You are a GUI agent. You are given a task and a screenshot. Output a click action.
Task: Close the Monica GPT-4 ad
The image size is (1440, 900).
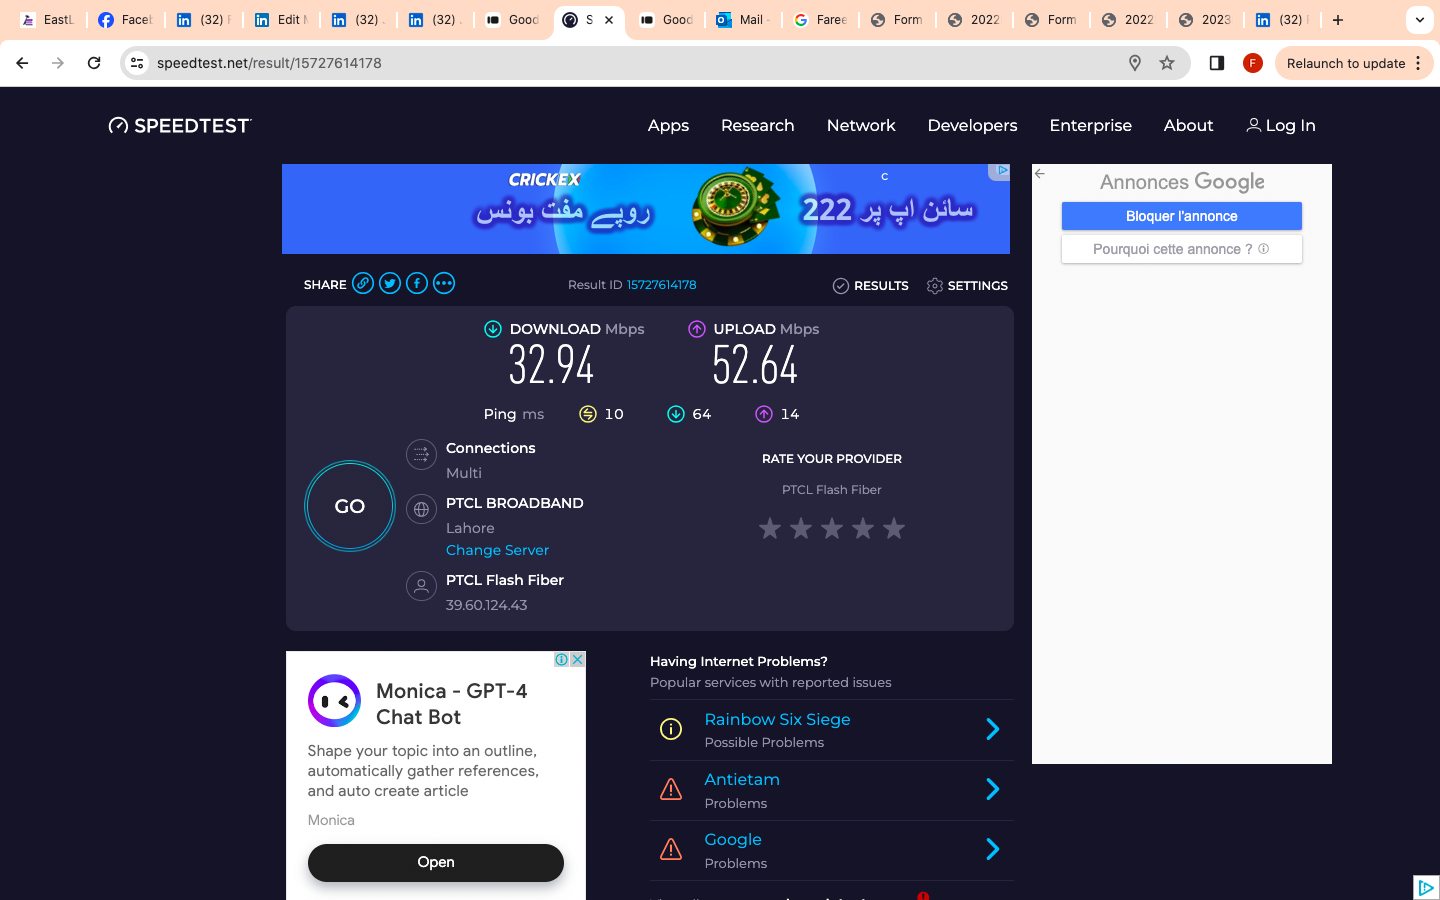(577, 660)
